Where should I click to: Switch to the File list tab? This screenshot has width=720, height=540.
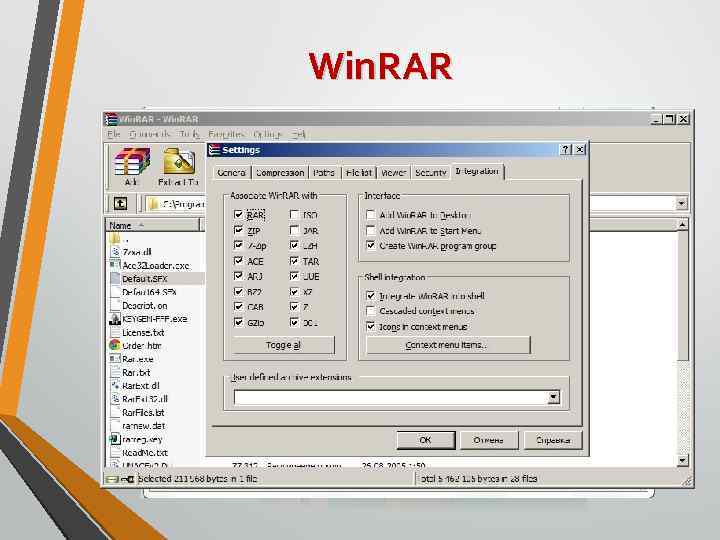pos(359,173)
